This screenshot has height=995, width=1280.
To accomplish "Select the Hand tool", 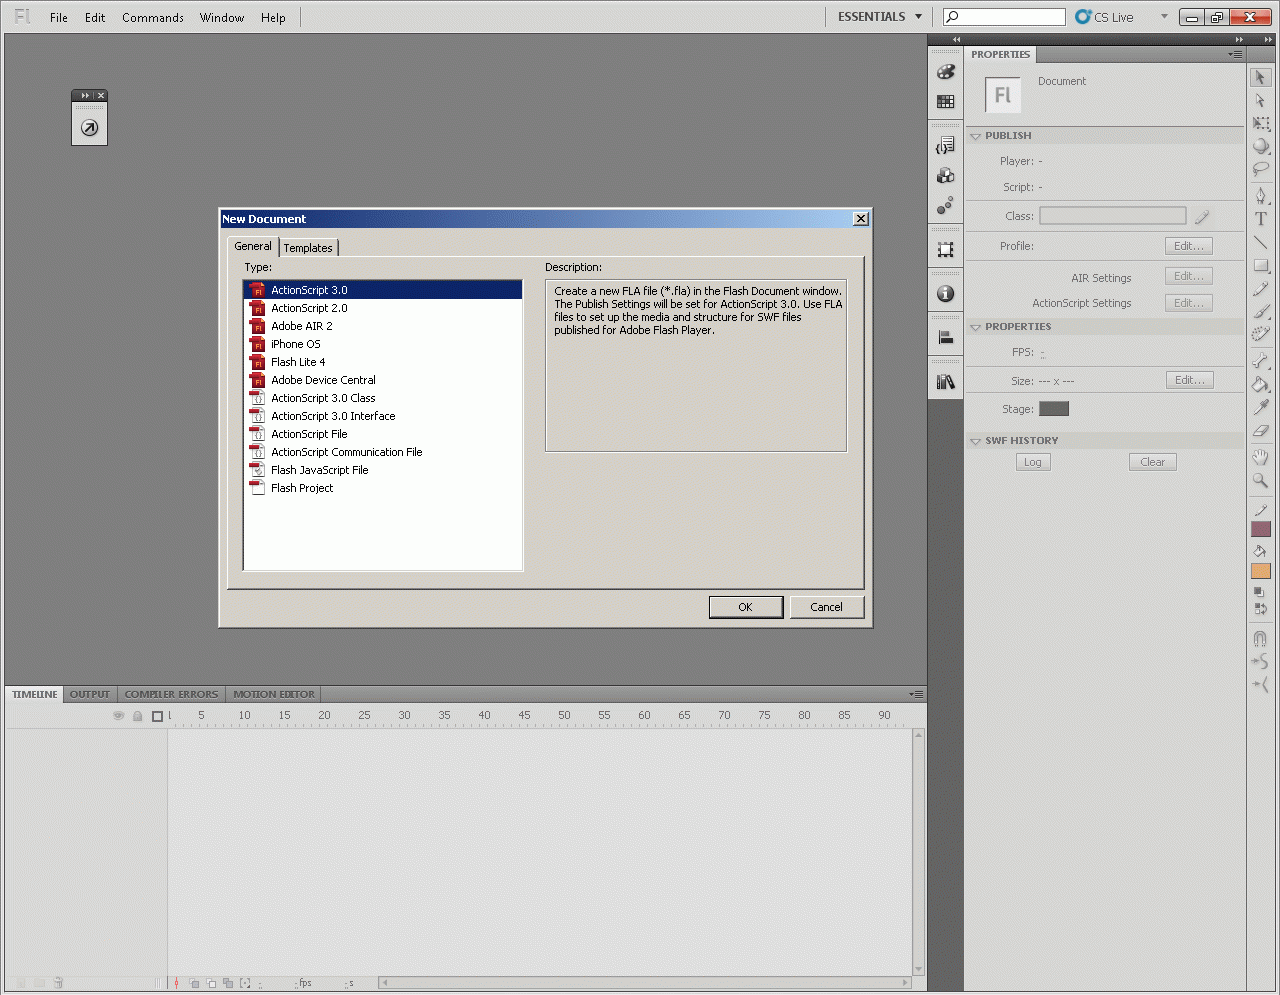I will coord(1260,457).
